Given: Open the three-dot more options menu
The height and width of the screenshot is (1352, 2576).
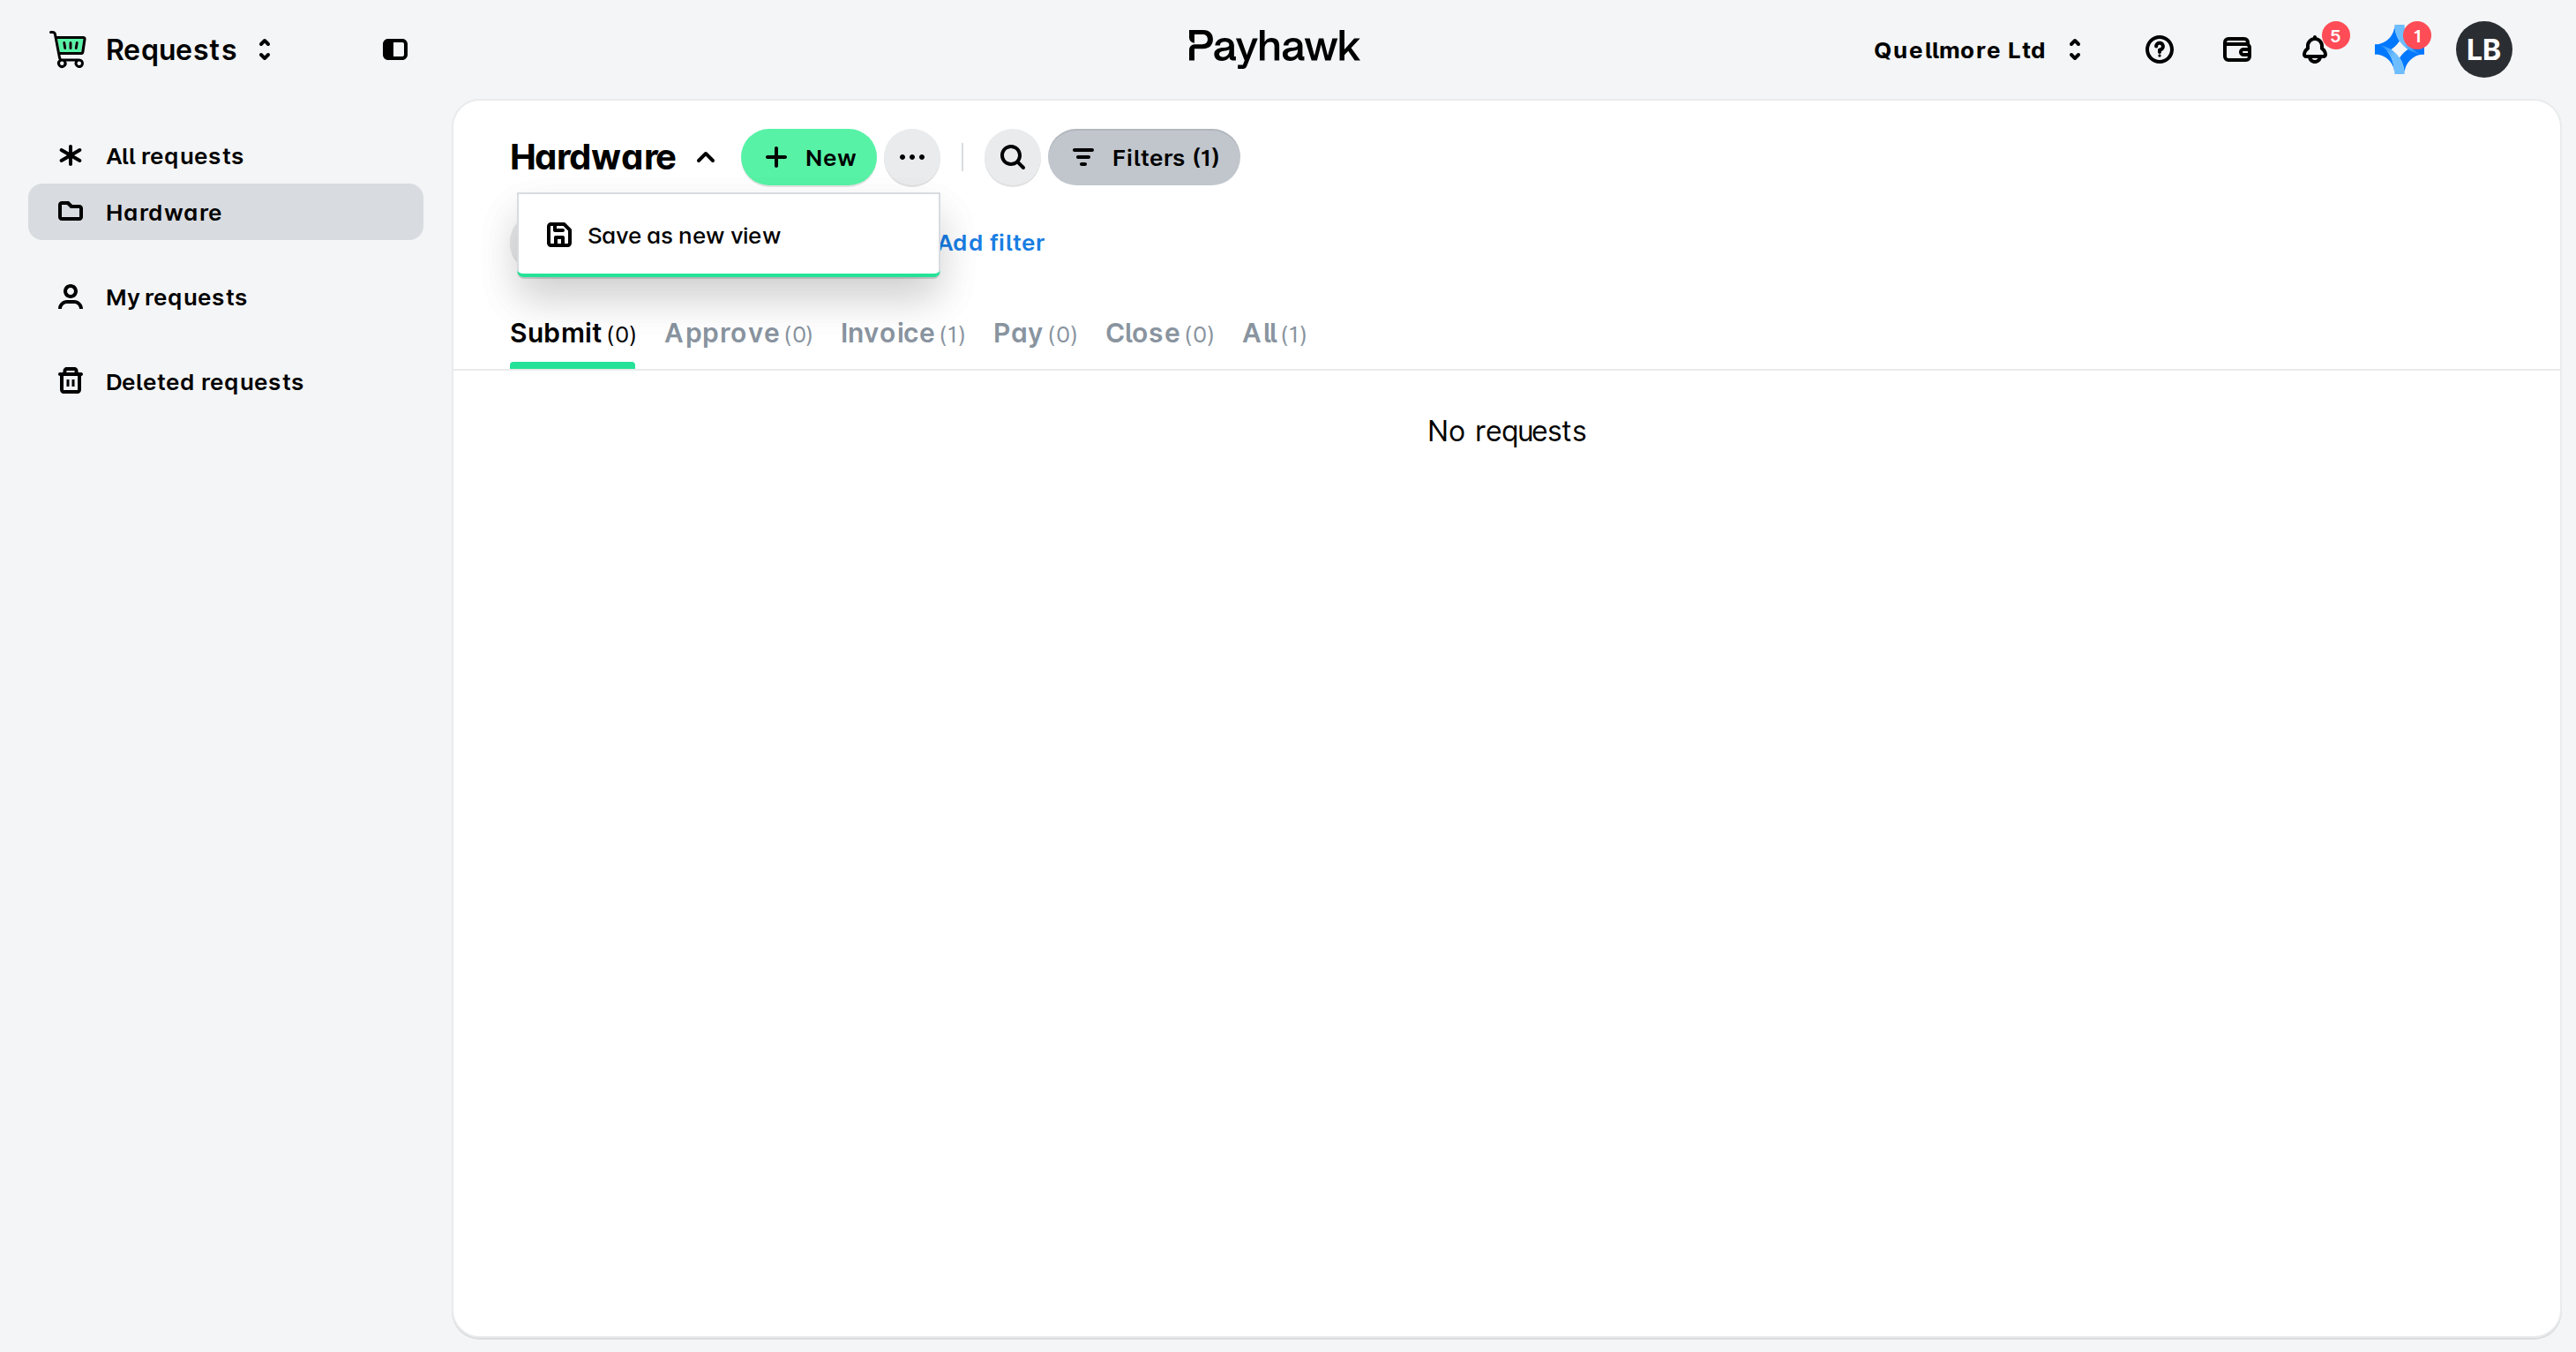Looking at the screenshot, I should (911, 157).
